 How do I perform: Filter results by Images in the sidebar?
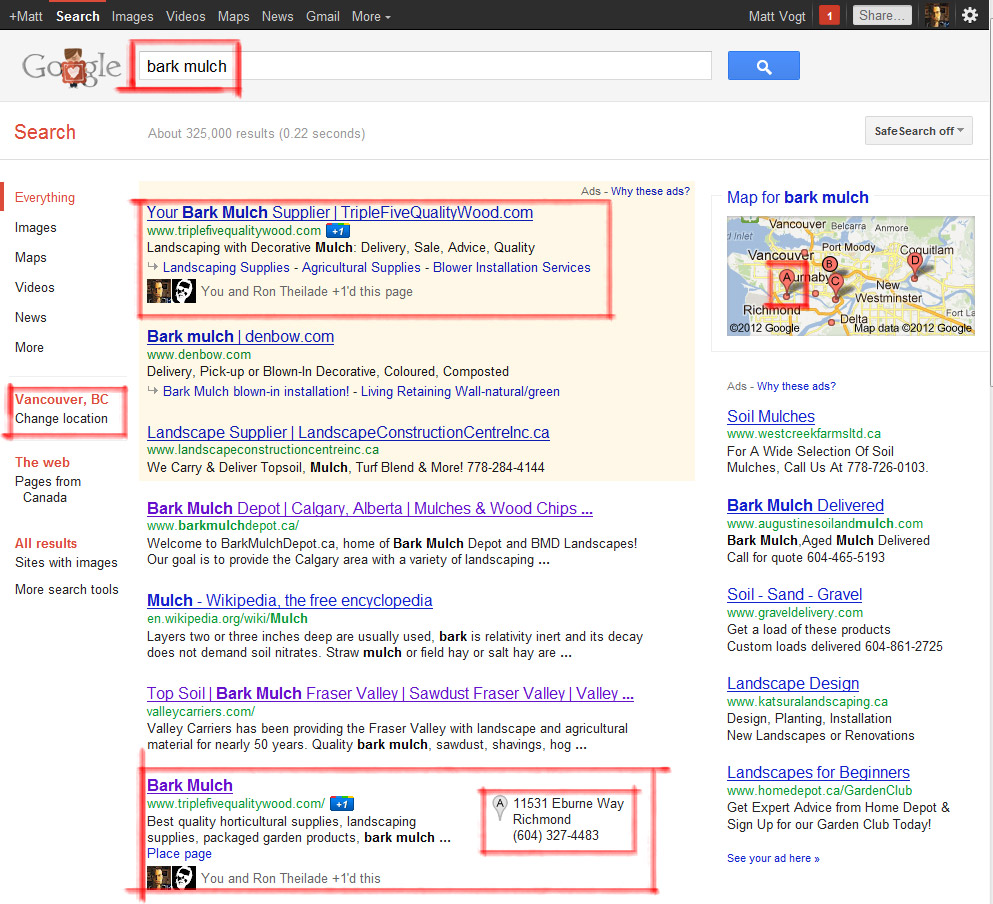[35, 227]
